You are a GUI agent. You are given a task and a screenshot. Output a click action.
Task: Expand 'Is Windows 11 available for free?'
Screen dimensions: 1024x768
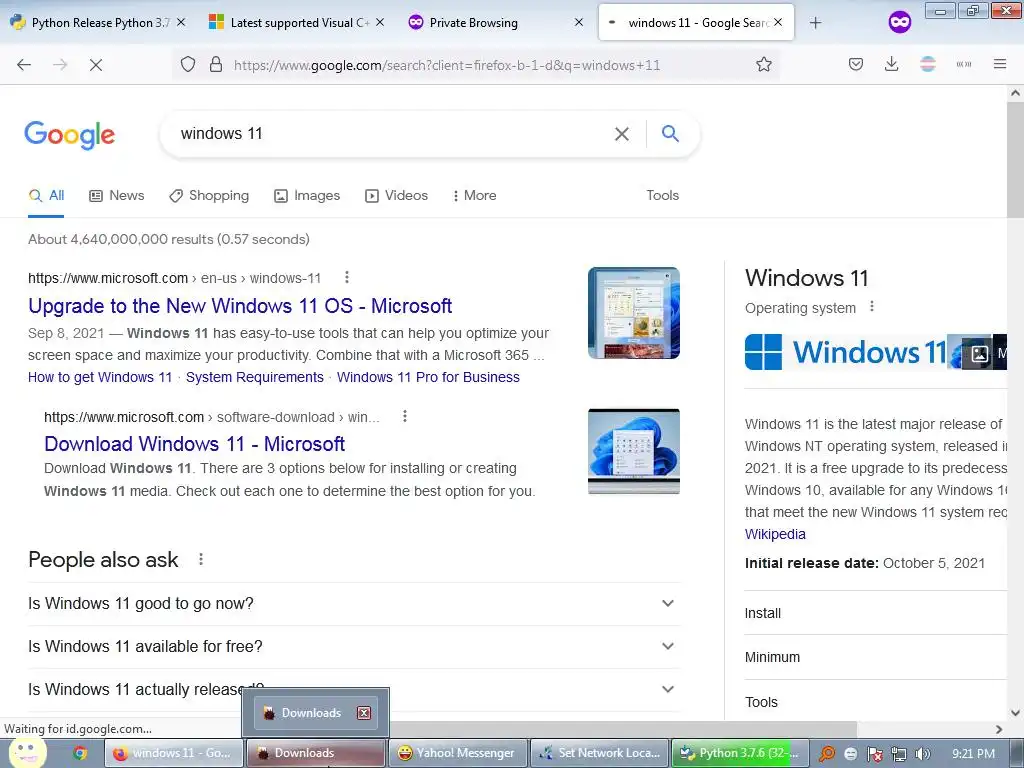pyautogui.click(x=354, y=647)
